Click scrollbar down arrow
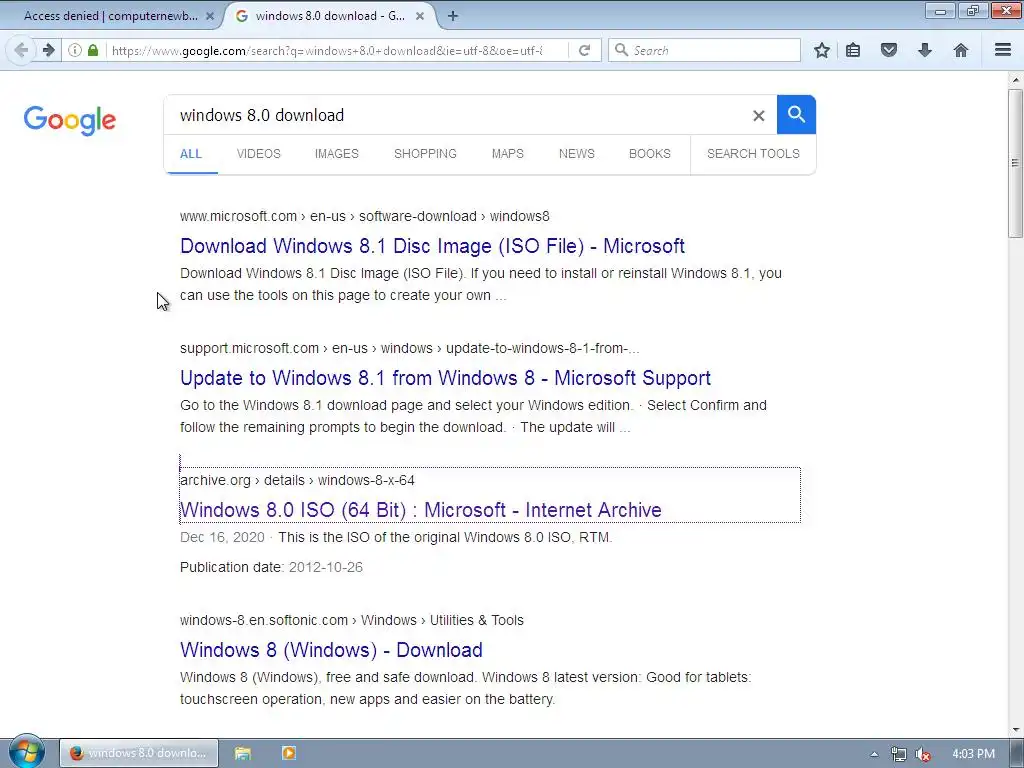 tap(1016, 729)
